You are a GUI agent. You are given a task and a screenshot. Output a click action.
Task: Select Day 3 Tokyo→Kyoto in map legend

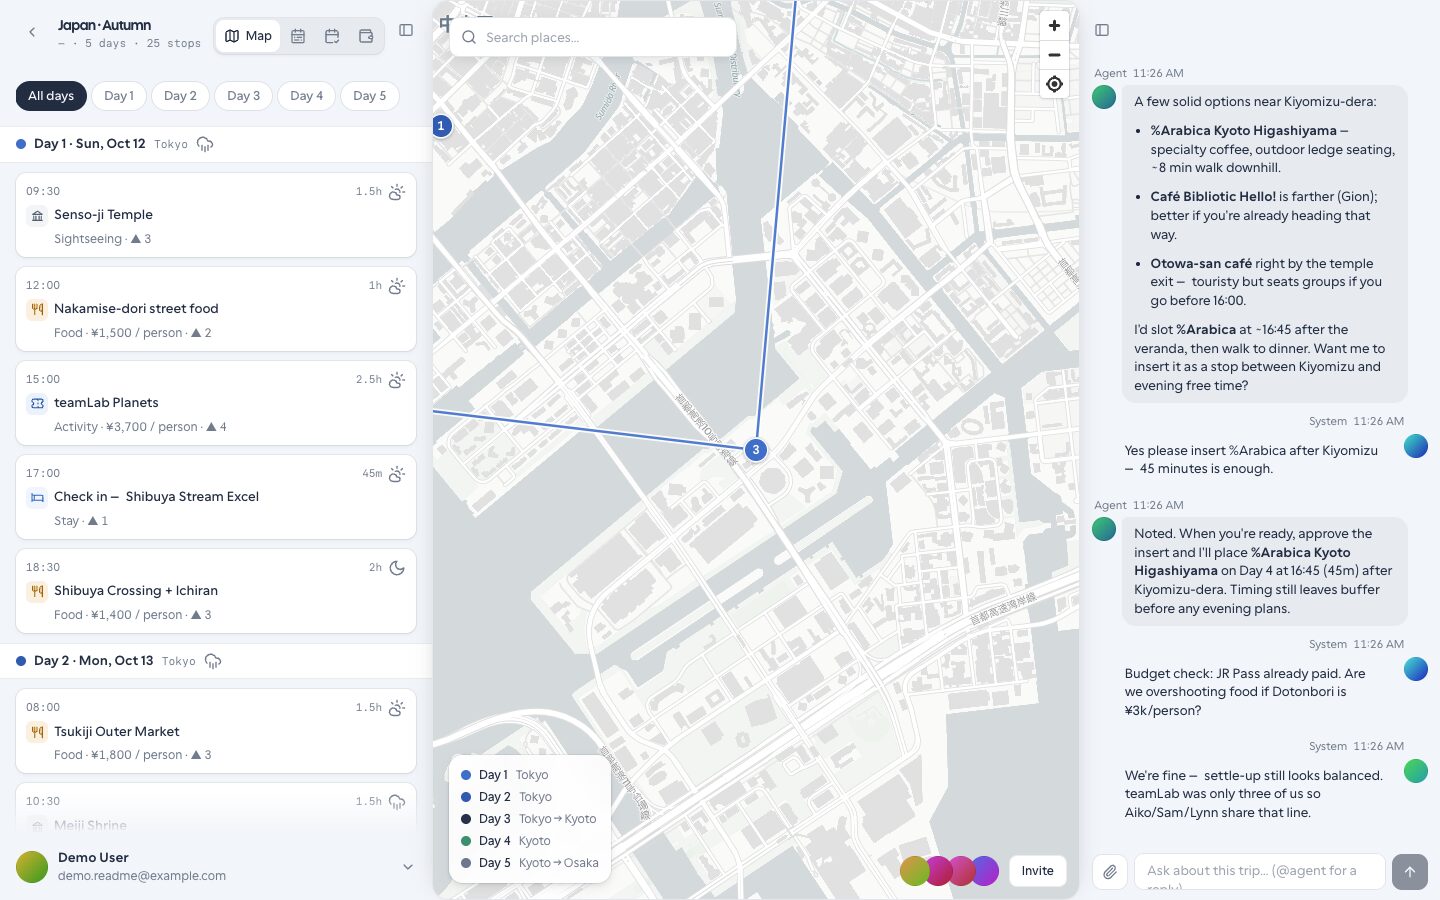click(529, 819)
